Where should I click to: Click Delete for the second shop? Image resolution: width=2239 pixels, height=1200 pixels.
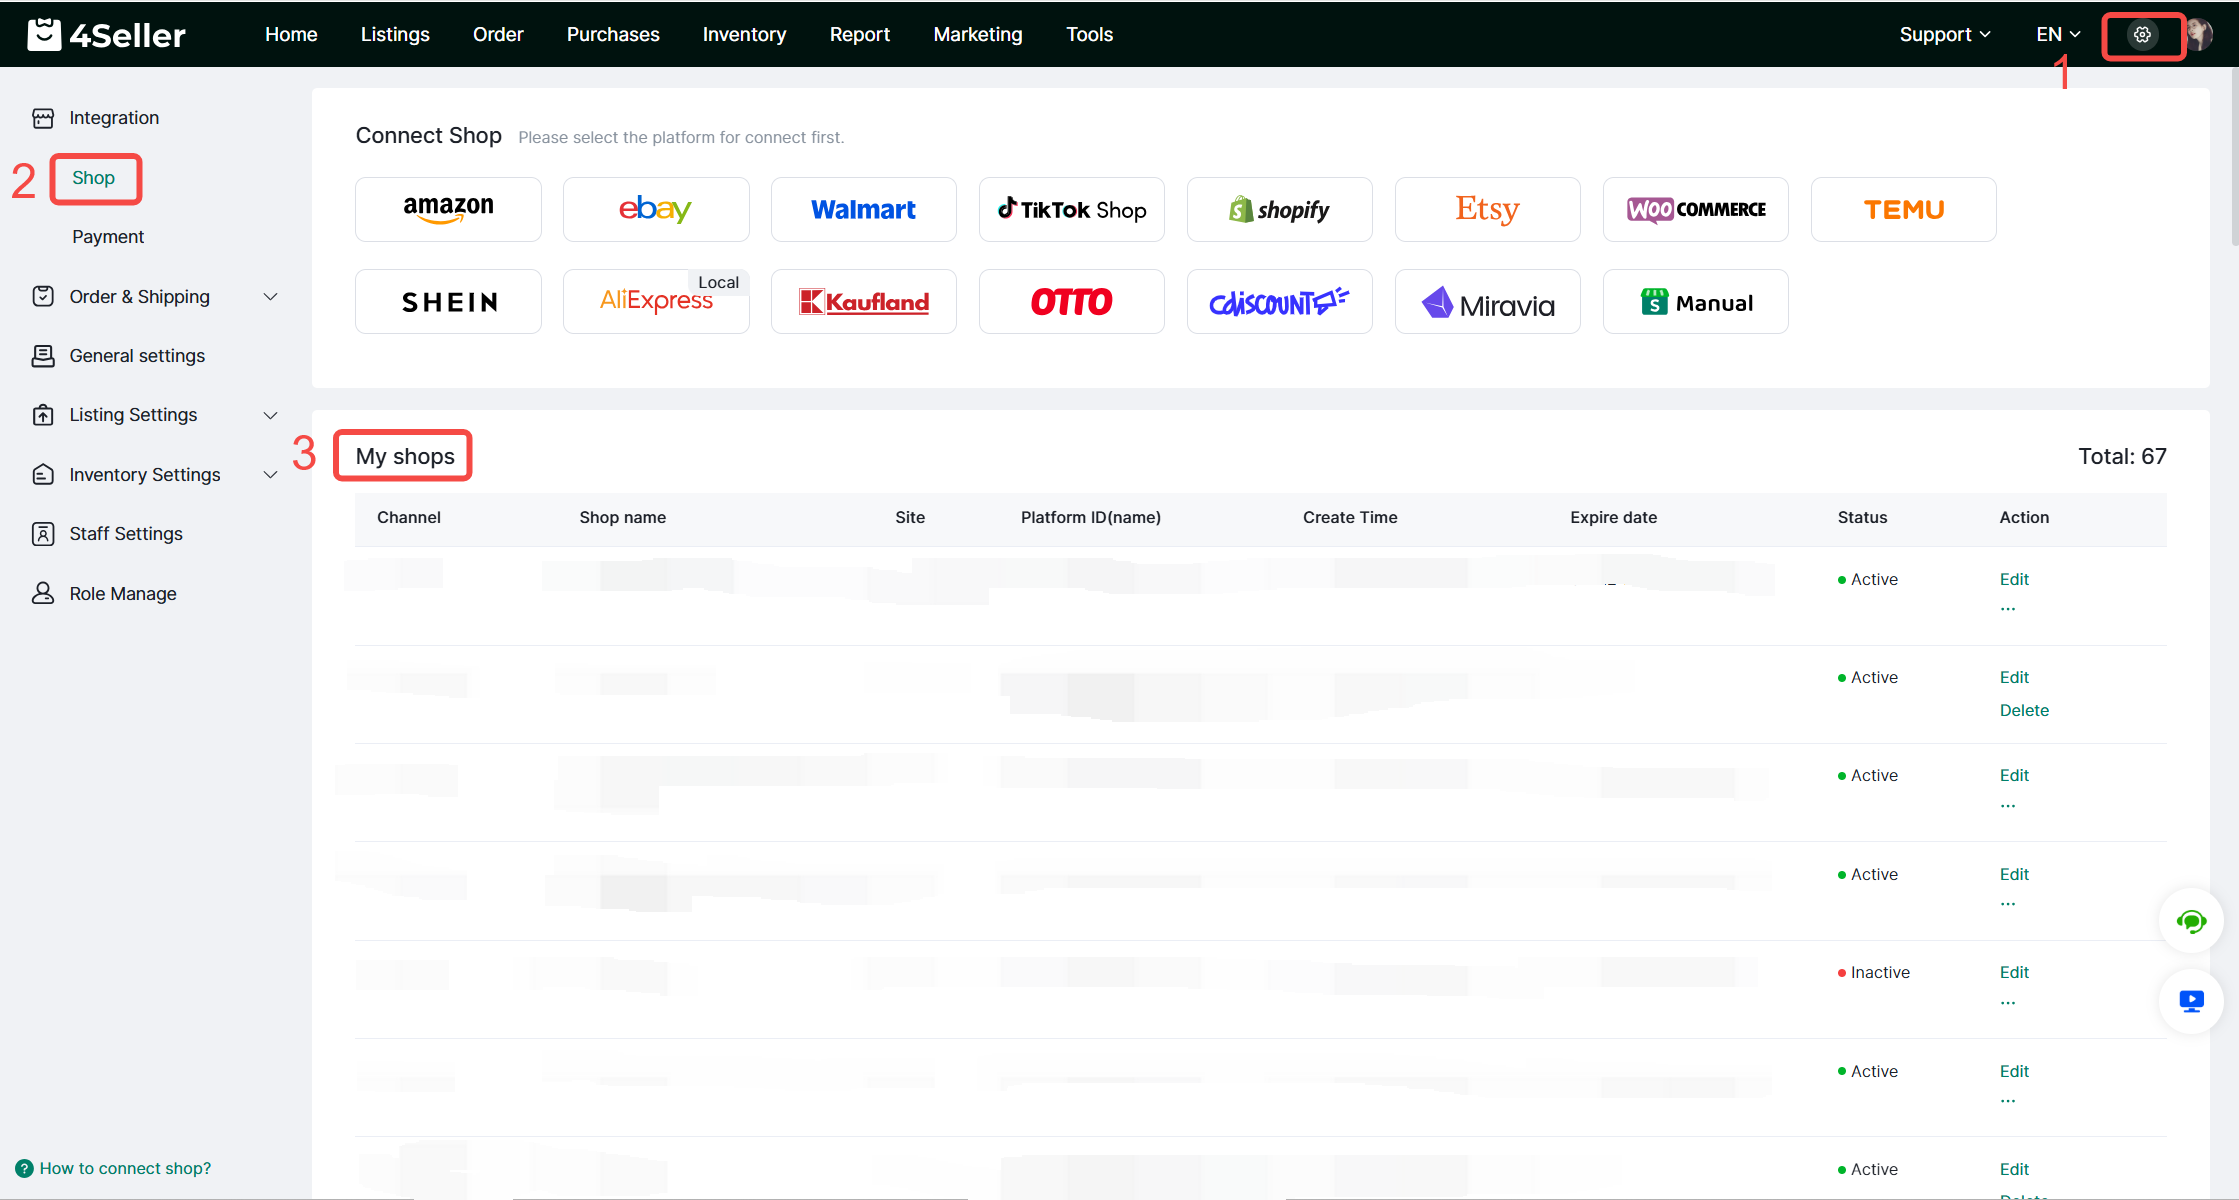coord(2023,710)
